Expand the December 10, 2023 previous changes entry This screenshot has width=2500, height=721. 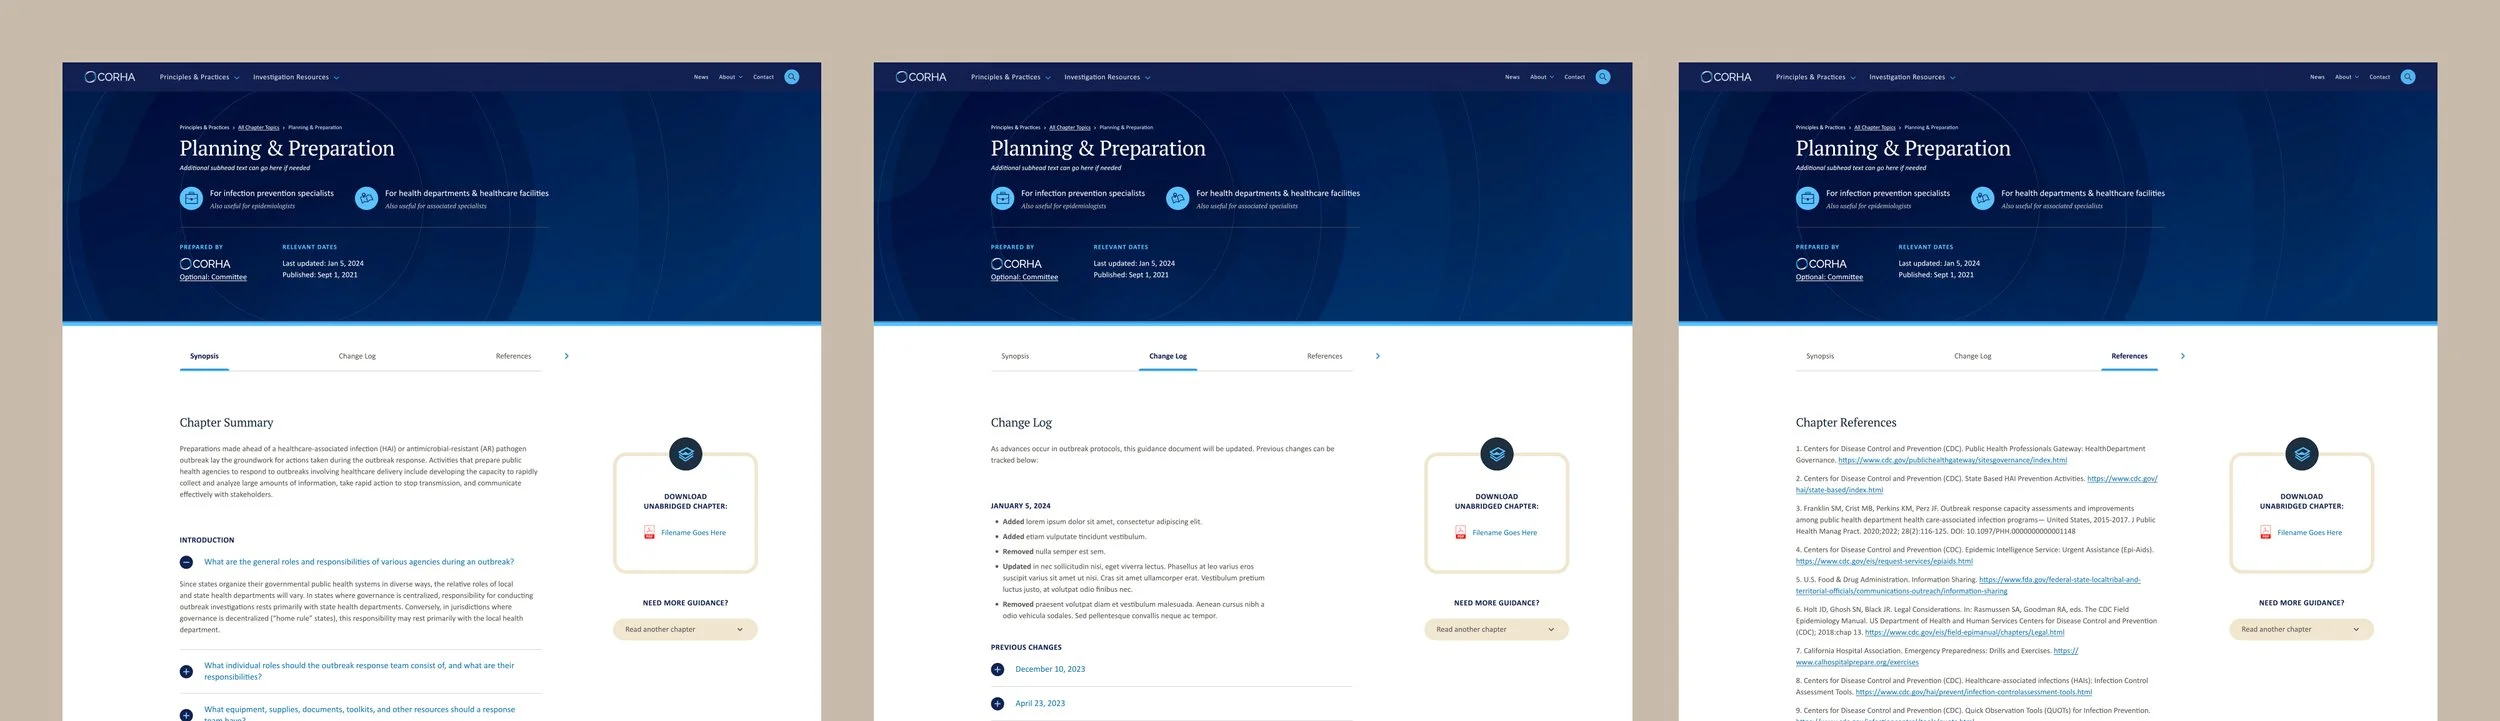tap(997, 670)
